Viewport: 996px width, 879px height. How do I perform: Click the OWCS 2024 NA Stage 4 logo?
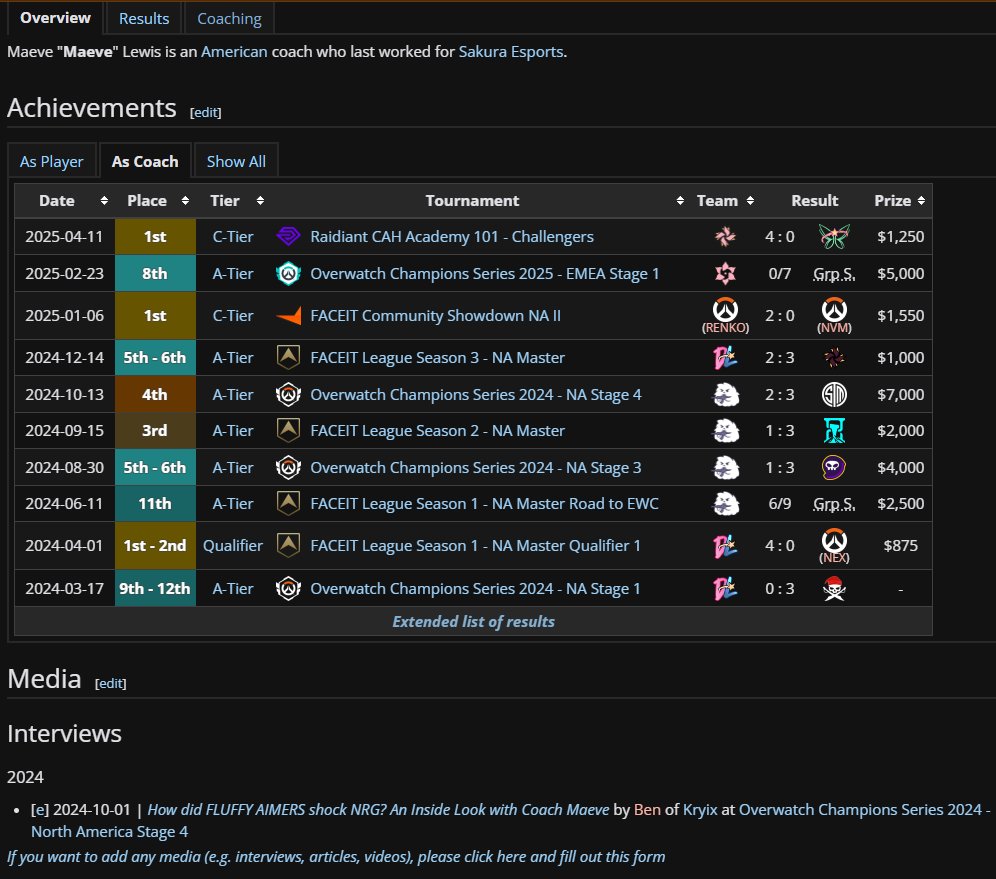288,394
